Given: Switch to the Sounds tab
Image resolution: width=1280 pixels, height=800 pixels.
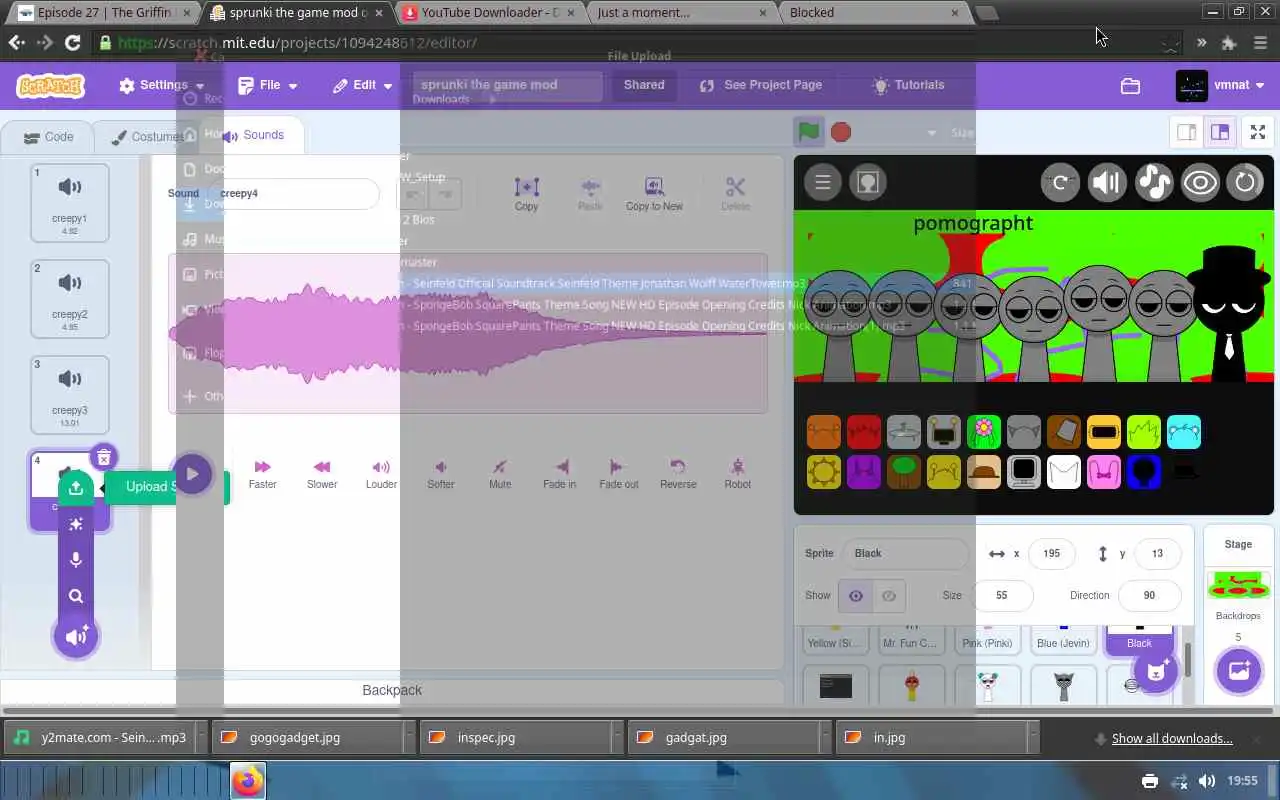Looking at the screenshot, I should click(x=254, y=135).
